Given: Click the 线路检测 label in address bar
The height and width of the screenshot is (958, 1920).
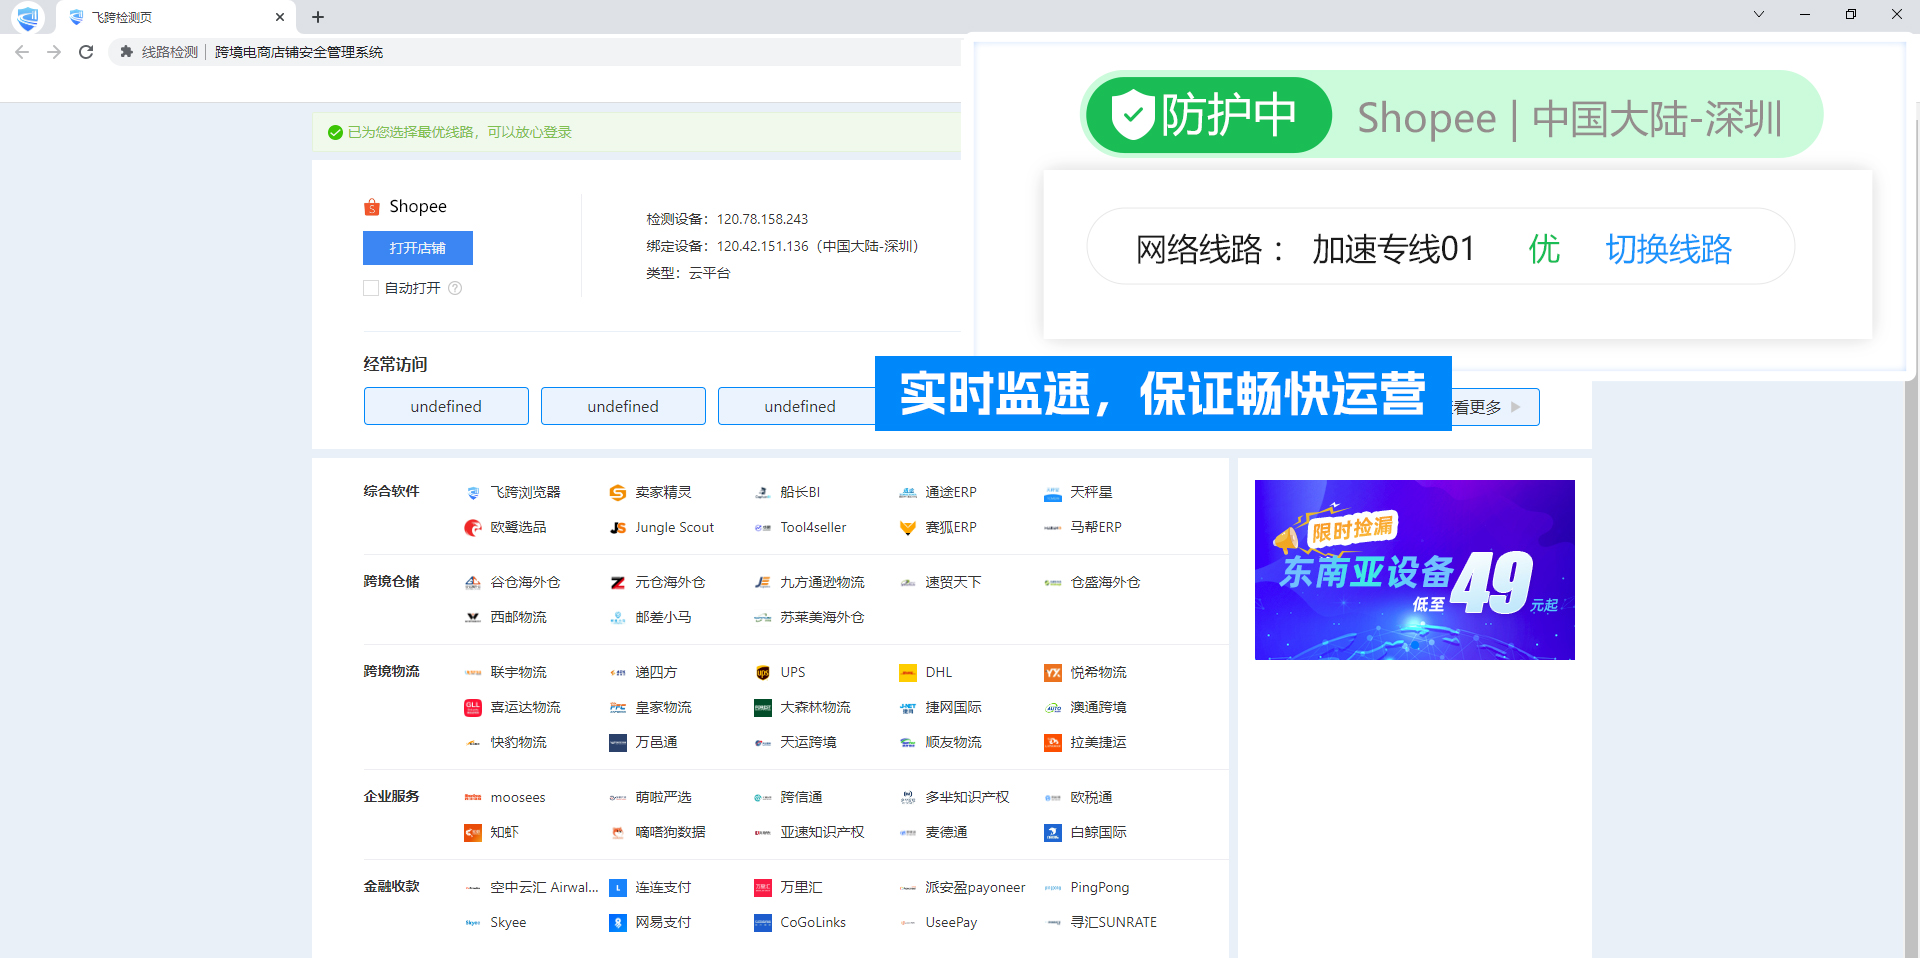Looking at the screenshot, I should (x=169, y=52).
